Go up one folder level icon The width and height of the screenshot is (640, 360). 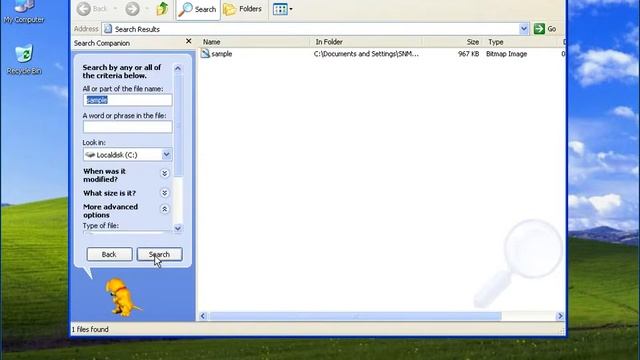[162, 9]
